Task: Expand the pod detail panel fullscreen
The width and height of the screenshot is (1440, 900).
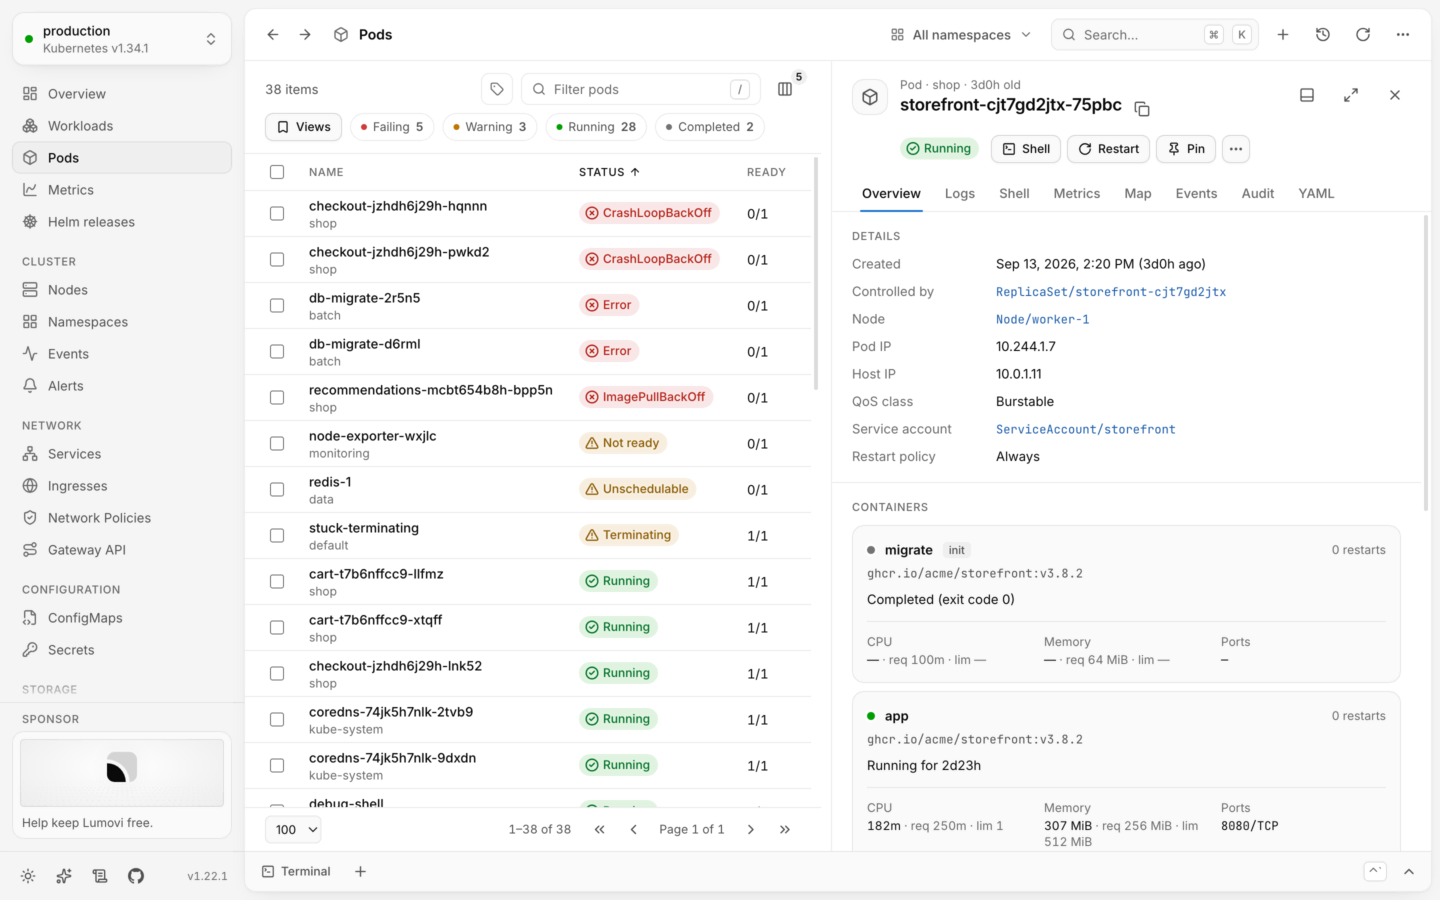Action: (1351, 95)
